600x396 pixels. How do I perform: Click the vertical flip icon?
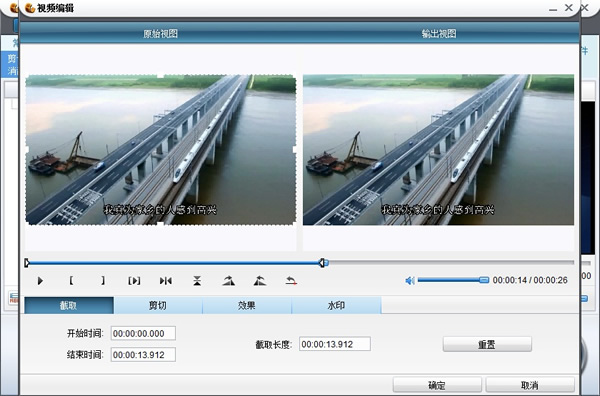tap(197, 281)
